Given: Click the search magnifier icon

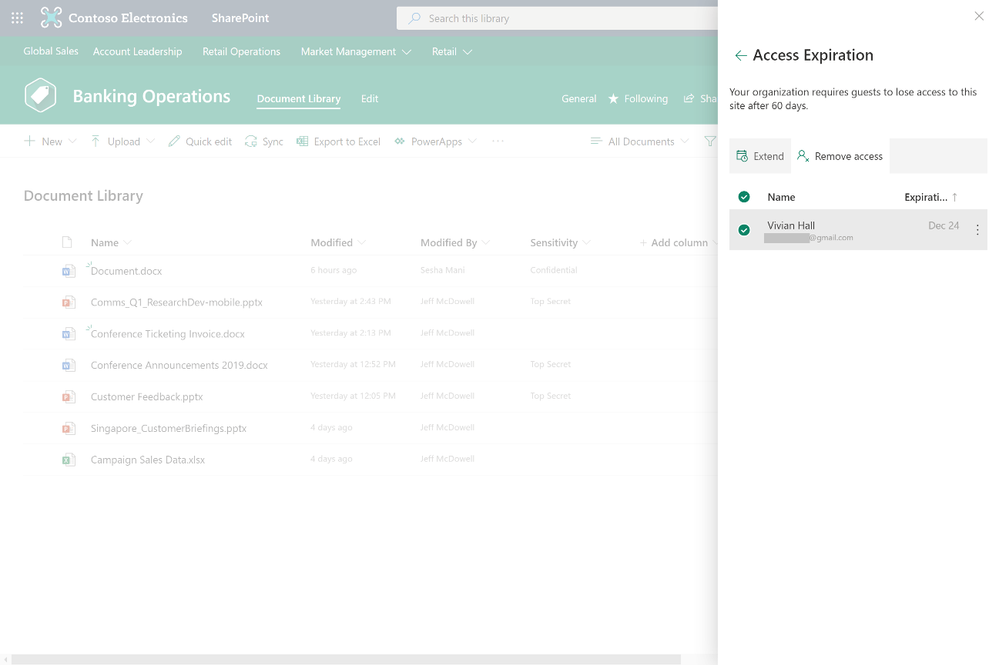Looking at the screenshot, I should click(415, 18).
